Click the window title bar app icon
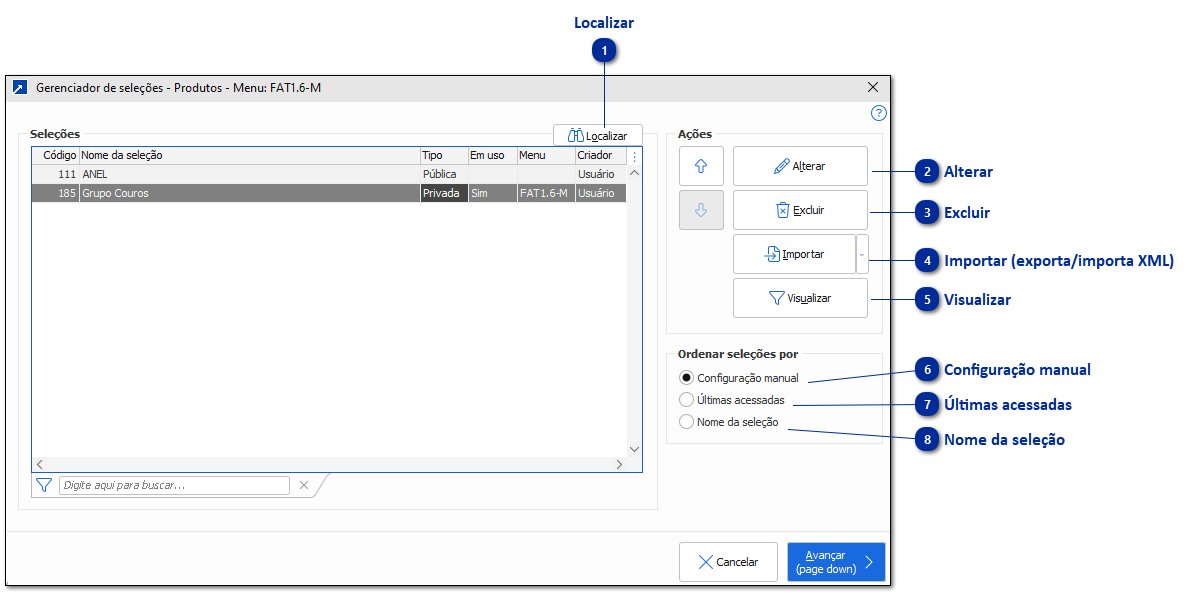This screenshot has width=1190, height=595. click(20, 88)
